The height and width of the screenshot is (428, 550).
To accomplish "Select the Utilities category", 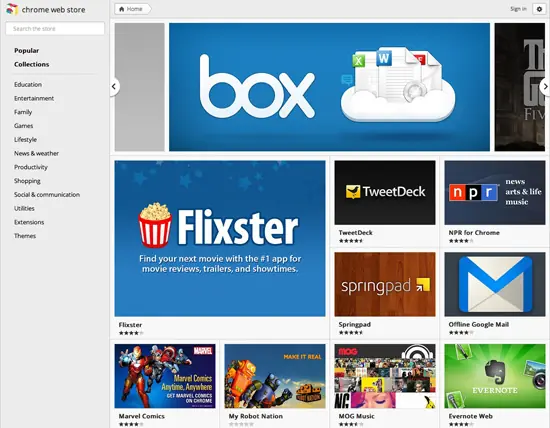I will pos(24,208).
